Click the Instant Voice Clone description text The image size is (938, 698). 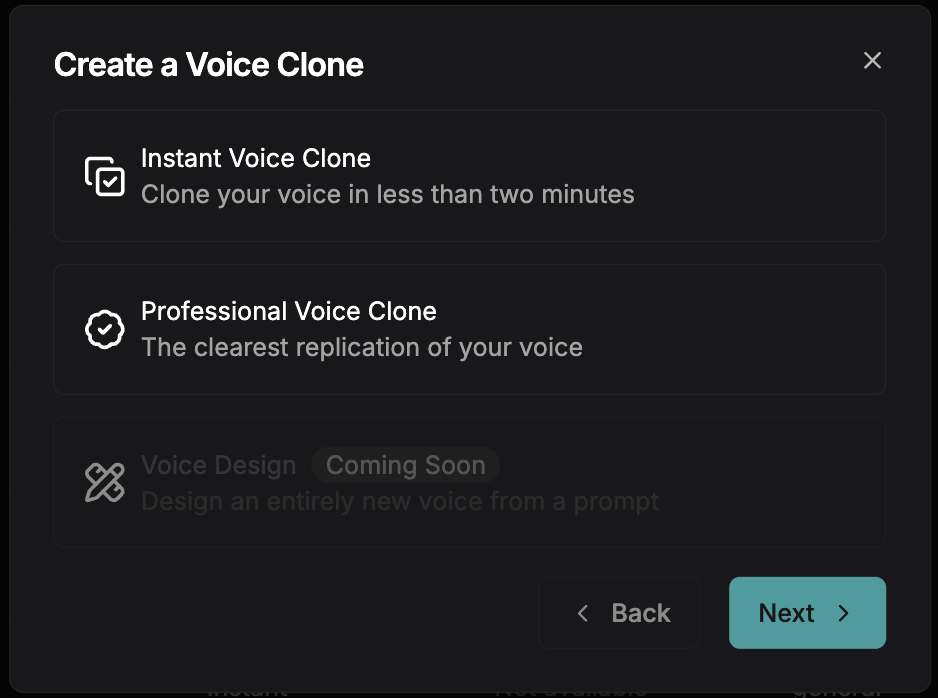pyautogui.click(x=387, y=194)
